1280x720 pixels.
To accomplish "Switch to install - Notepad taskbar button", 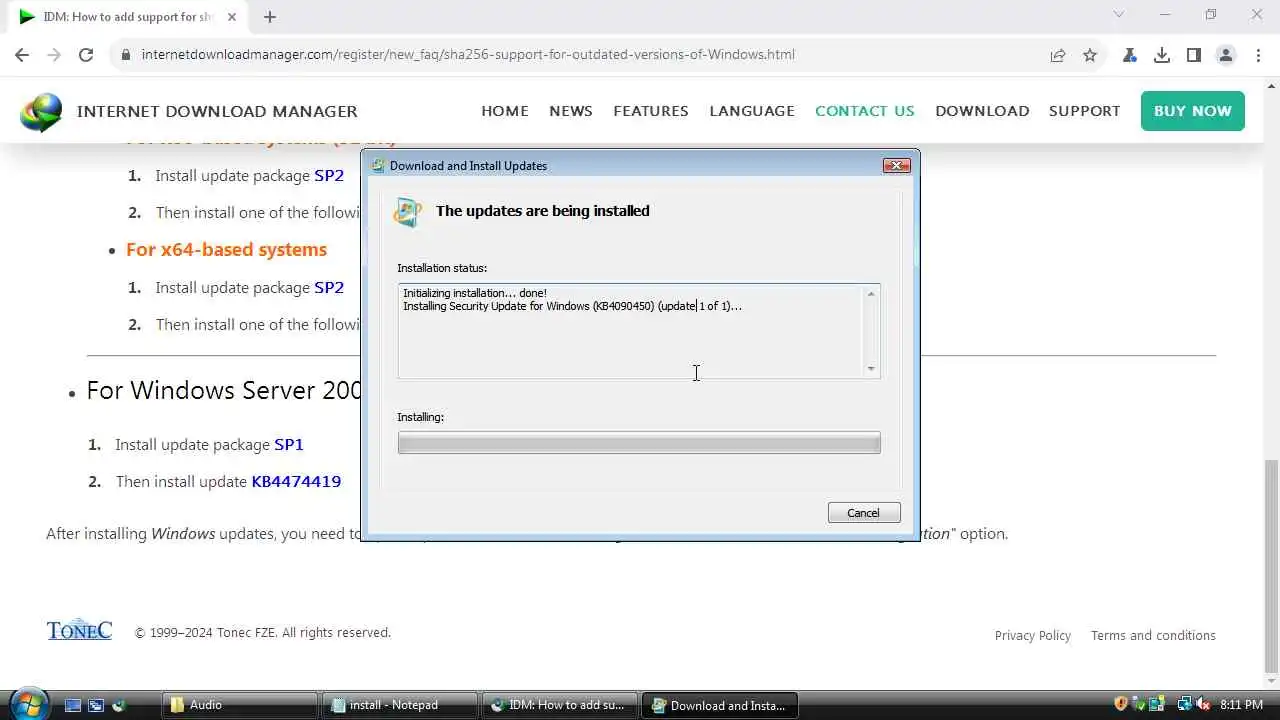I will coord(399,705).
